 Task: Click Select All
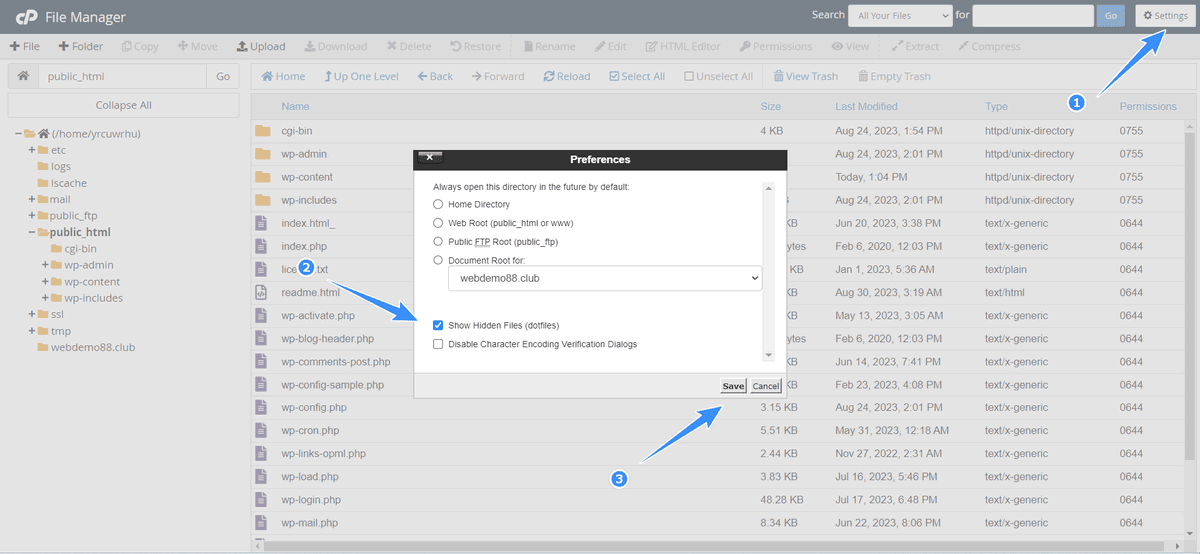(636, 76)
